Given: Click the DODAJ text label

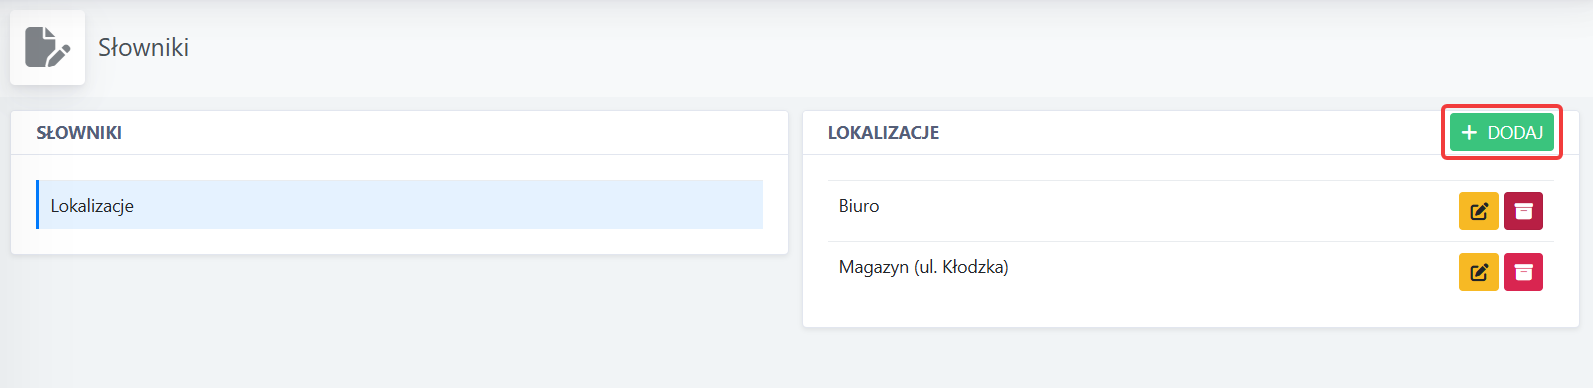Looking at the screenshot, I should 1515,132.
